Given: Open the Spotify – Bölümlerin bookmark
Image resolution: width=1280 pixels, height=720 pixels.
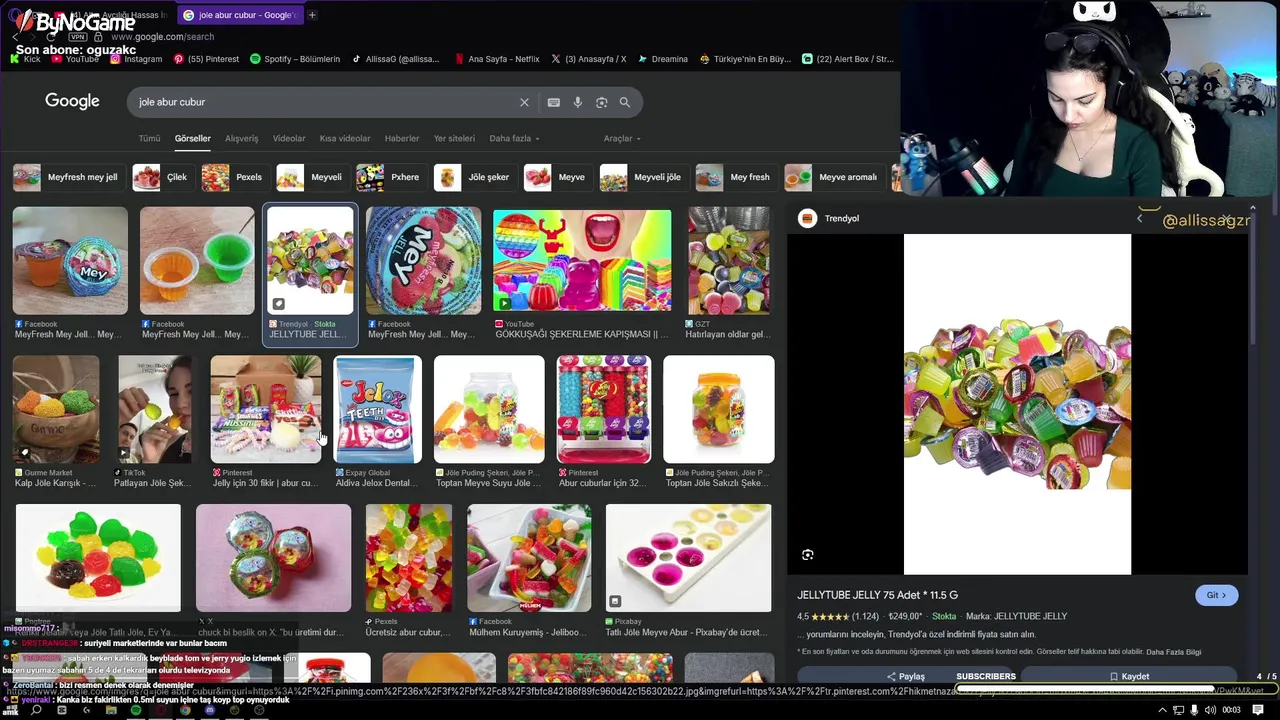Looking at the screenshot, I should 295,59.
